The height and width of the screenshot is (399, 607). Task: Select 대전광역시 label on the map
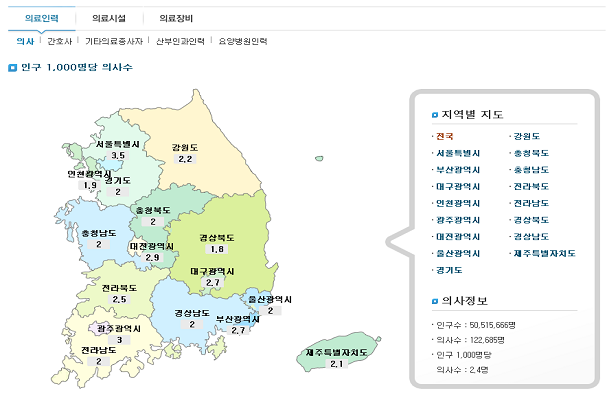tap(152, 247)
